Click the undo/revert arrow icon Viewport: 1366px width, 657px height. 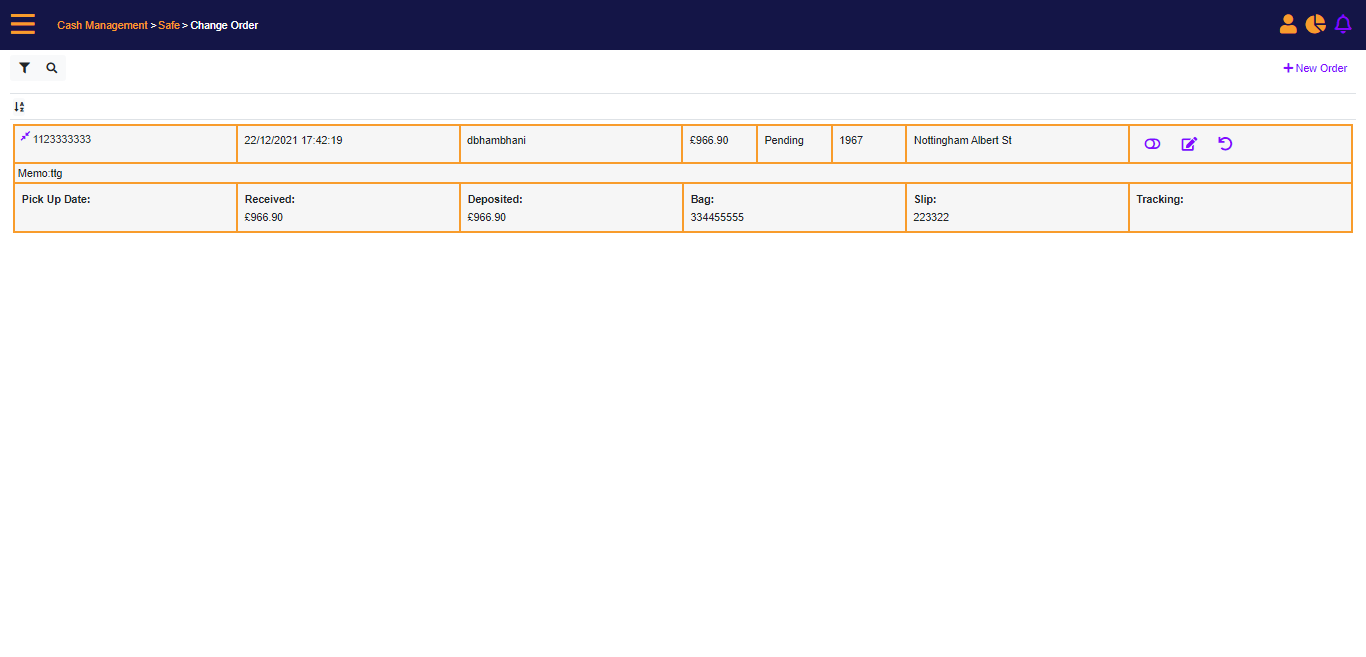[1225, 144]
